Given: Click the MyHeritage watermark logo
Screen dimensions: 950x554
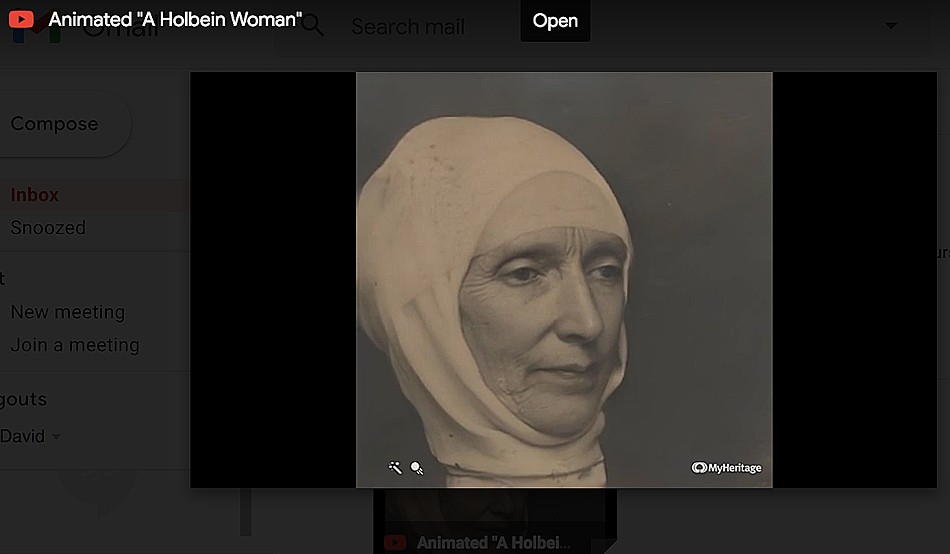Looking at the screenshot, I should click(726, 467).
